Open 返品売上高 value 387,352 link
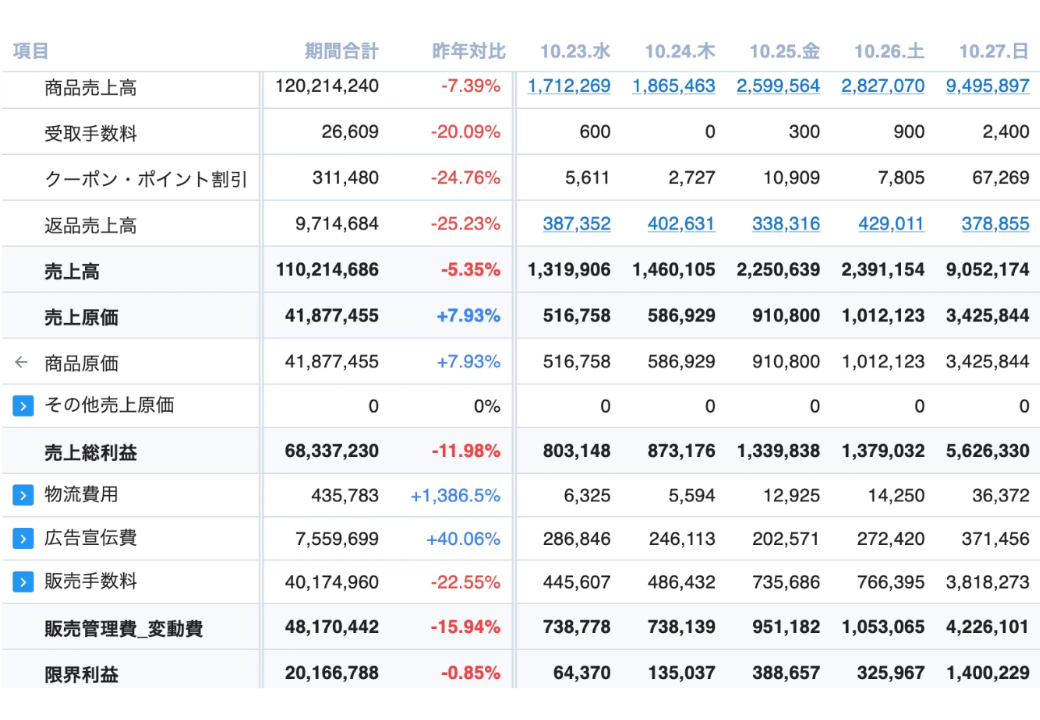The height and width of the screenshot is (720, 1040). point(576,224)
